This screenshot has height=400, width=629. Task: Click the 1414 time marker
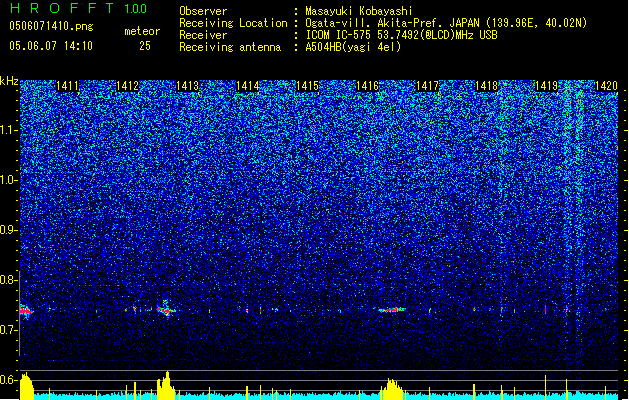pyautogui.click(x=248, y=86)
